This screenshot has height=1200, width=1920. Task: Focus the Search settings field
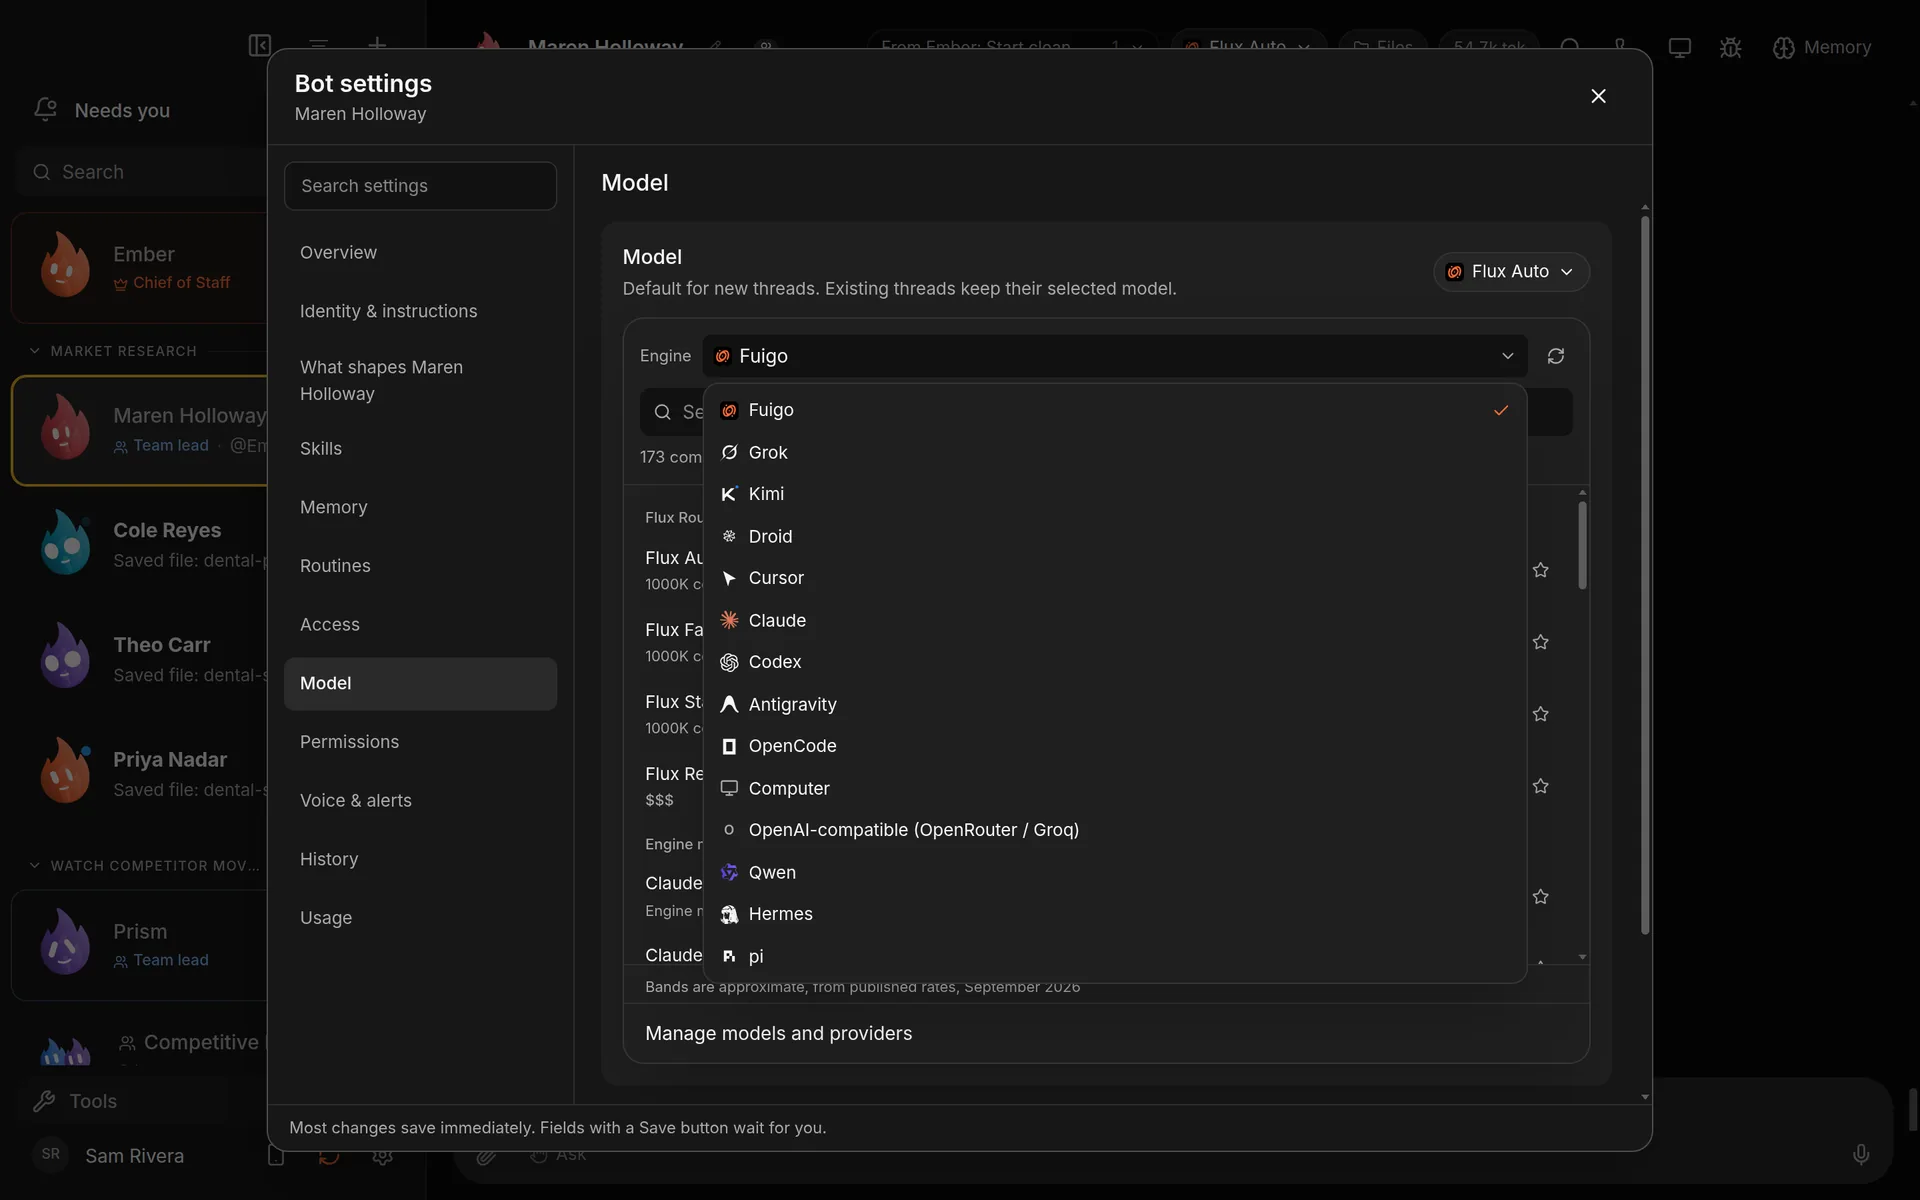(x=420, y=186)
